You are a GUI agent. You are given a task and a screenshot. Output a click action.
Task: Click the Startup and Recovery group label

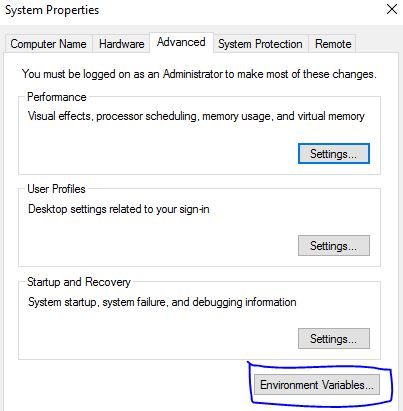click(79, 282)
